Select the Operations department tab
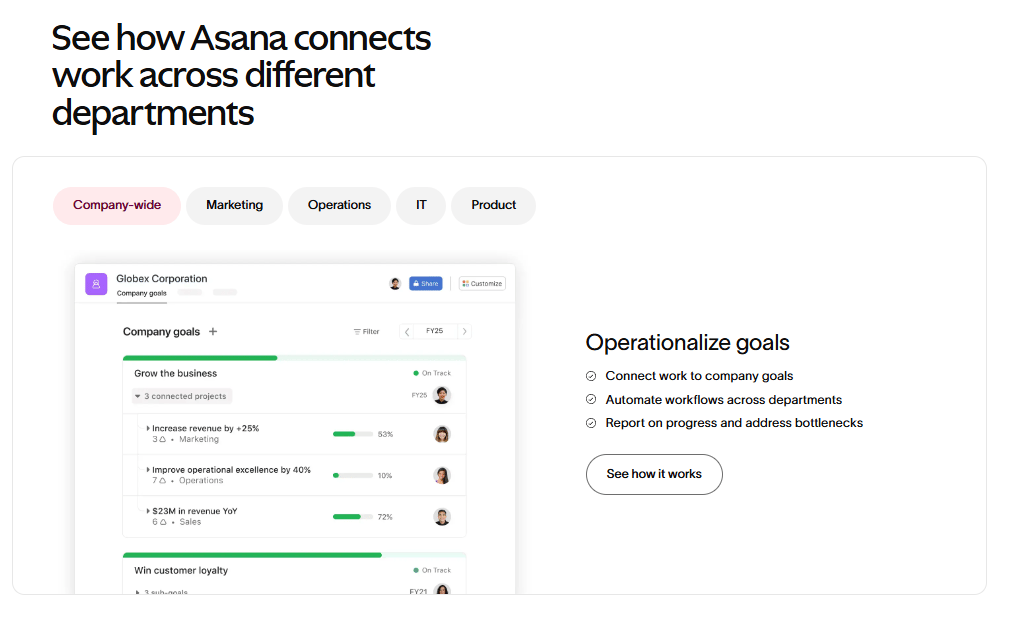Screen dimensions: 1012x630 339,206
